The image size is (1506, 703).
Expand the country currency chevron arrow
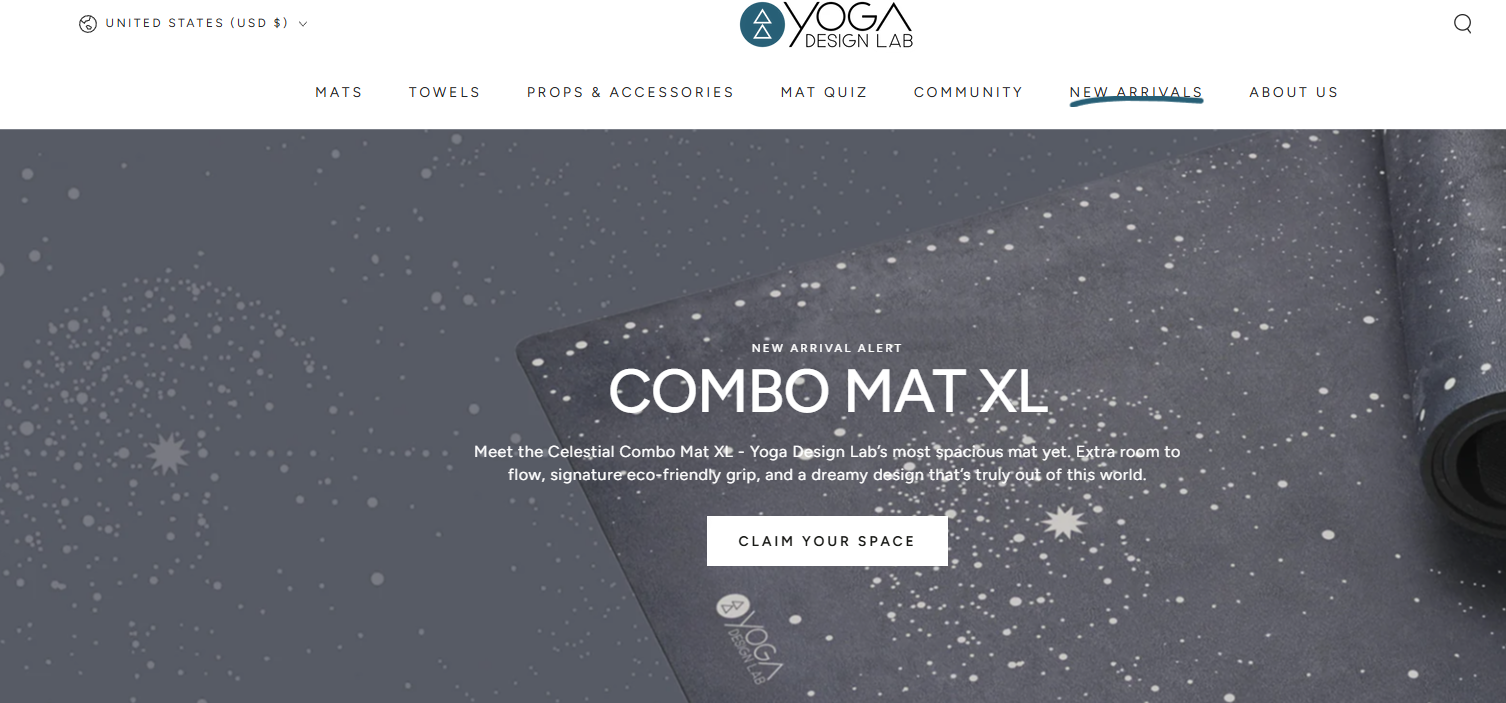pos(303,23)
